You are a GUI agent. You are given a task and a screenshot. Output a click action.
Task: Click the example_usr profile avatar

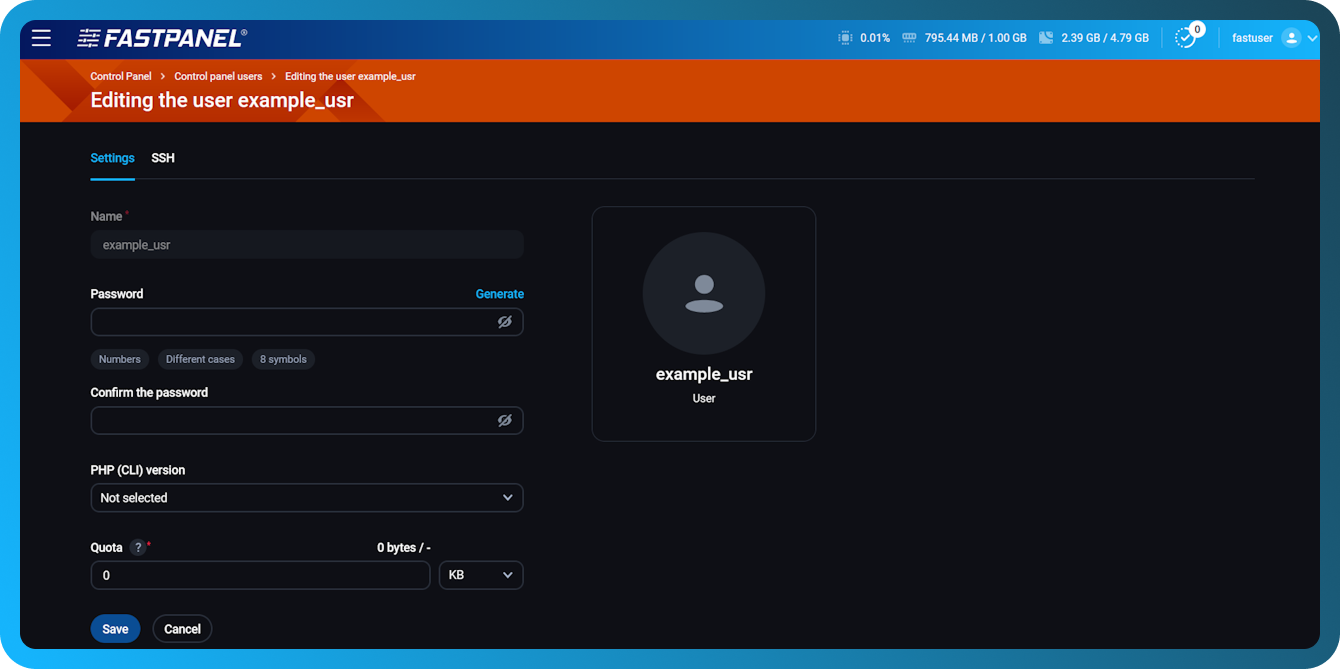[x=703, y=293]
